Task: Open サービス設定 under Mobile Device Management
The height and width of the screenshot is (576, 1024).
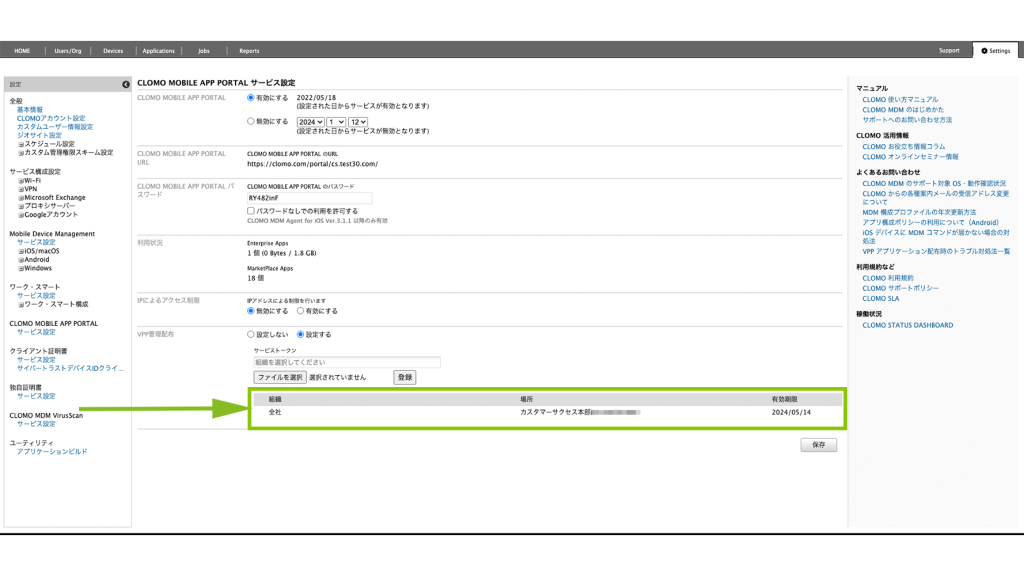Action: coord(37,242)
